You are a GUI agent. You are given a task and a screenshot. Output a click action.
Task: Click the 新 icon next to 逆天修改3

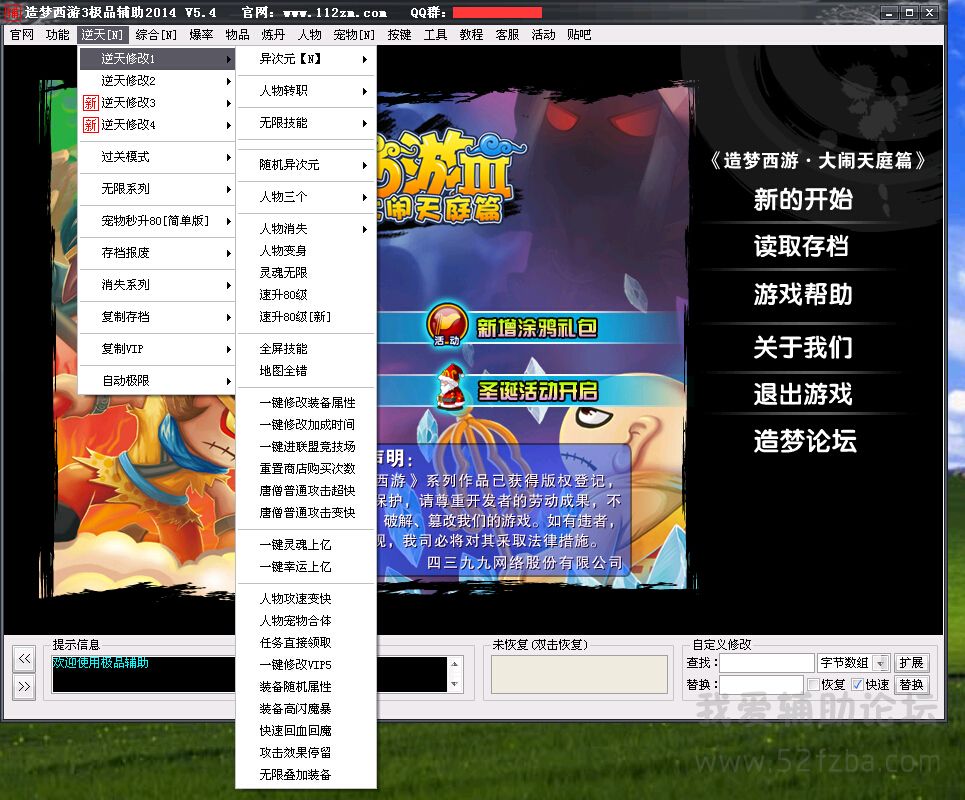click(90, 103)
